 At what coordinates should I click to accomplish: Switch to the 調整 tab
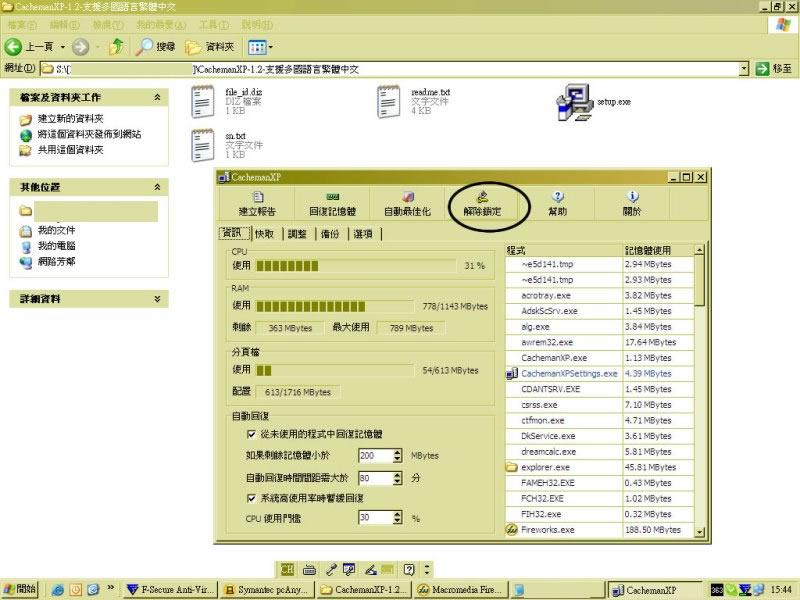coord(297,234)
